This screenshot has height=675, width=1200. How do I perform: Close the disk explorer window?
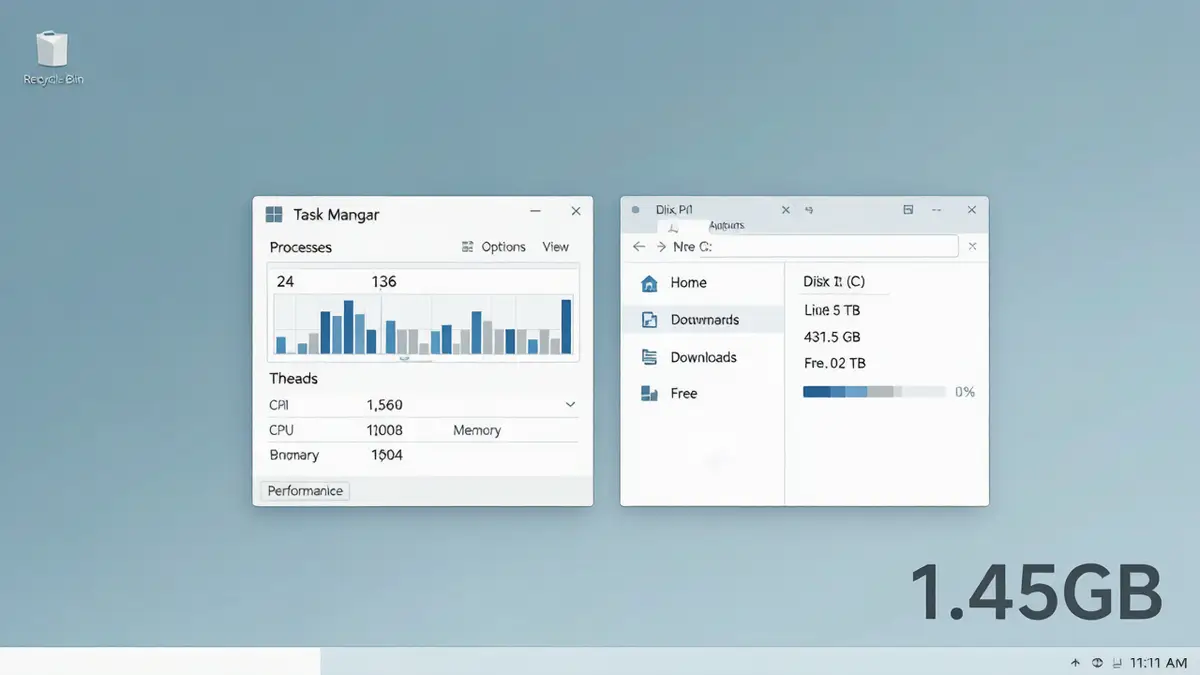[972, 210]
